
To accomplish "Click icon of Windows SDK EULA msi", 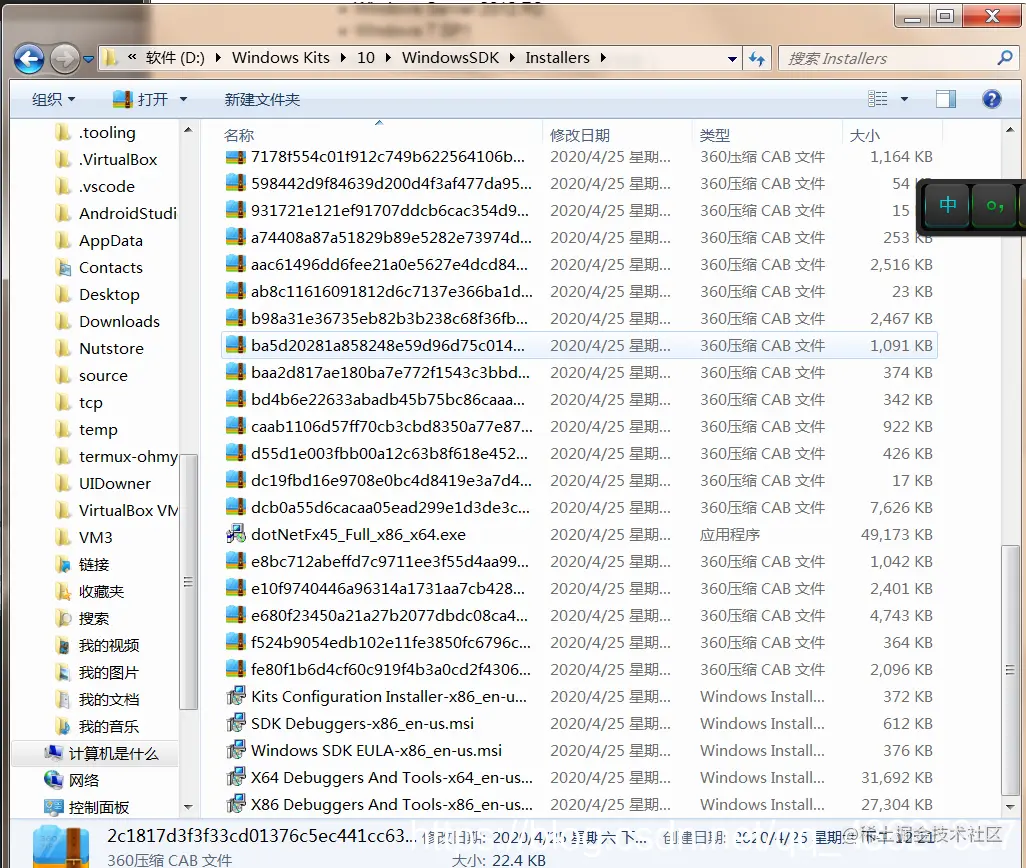I will click(236, 750).
